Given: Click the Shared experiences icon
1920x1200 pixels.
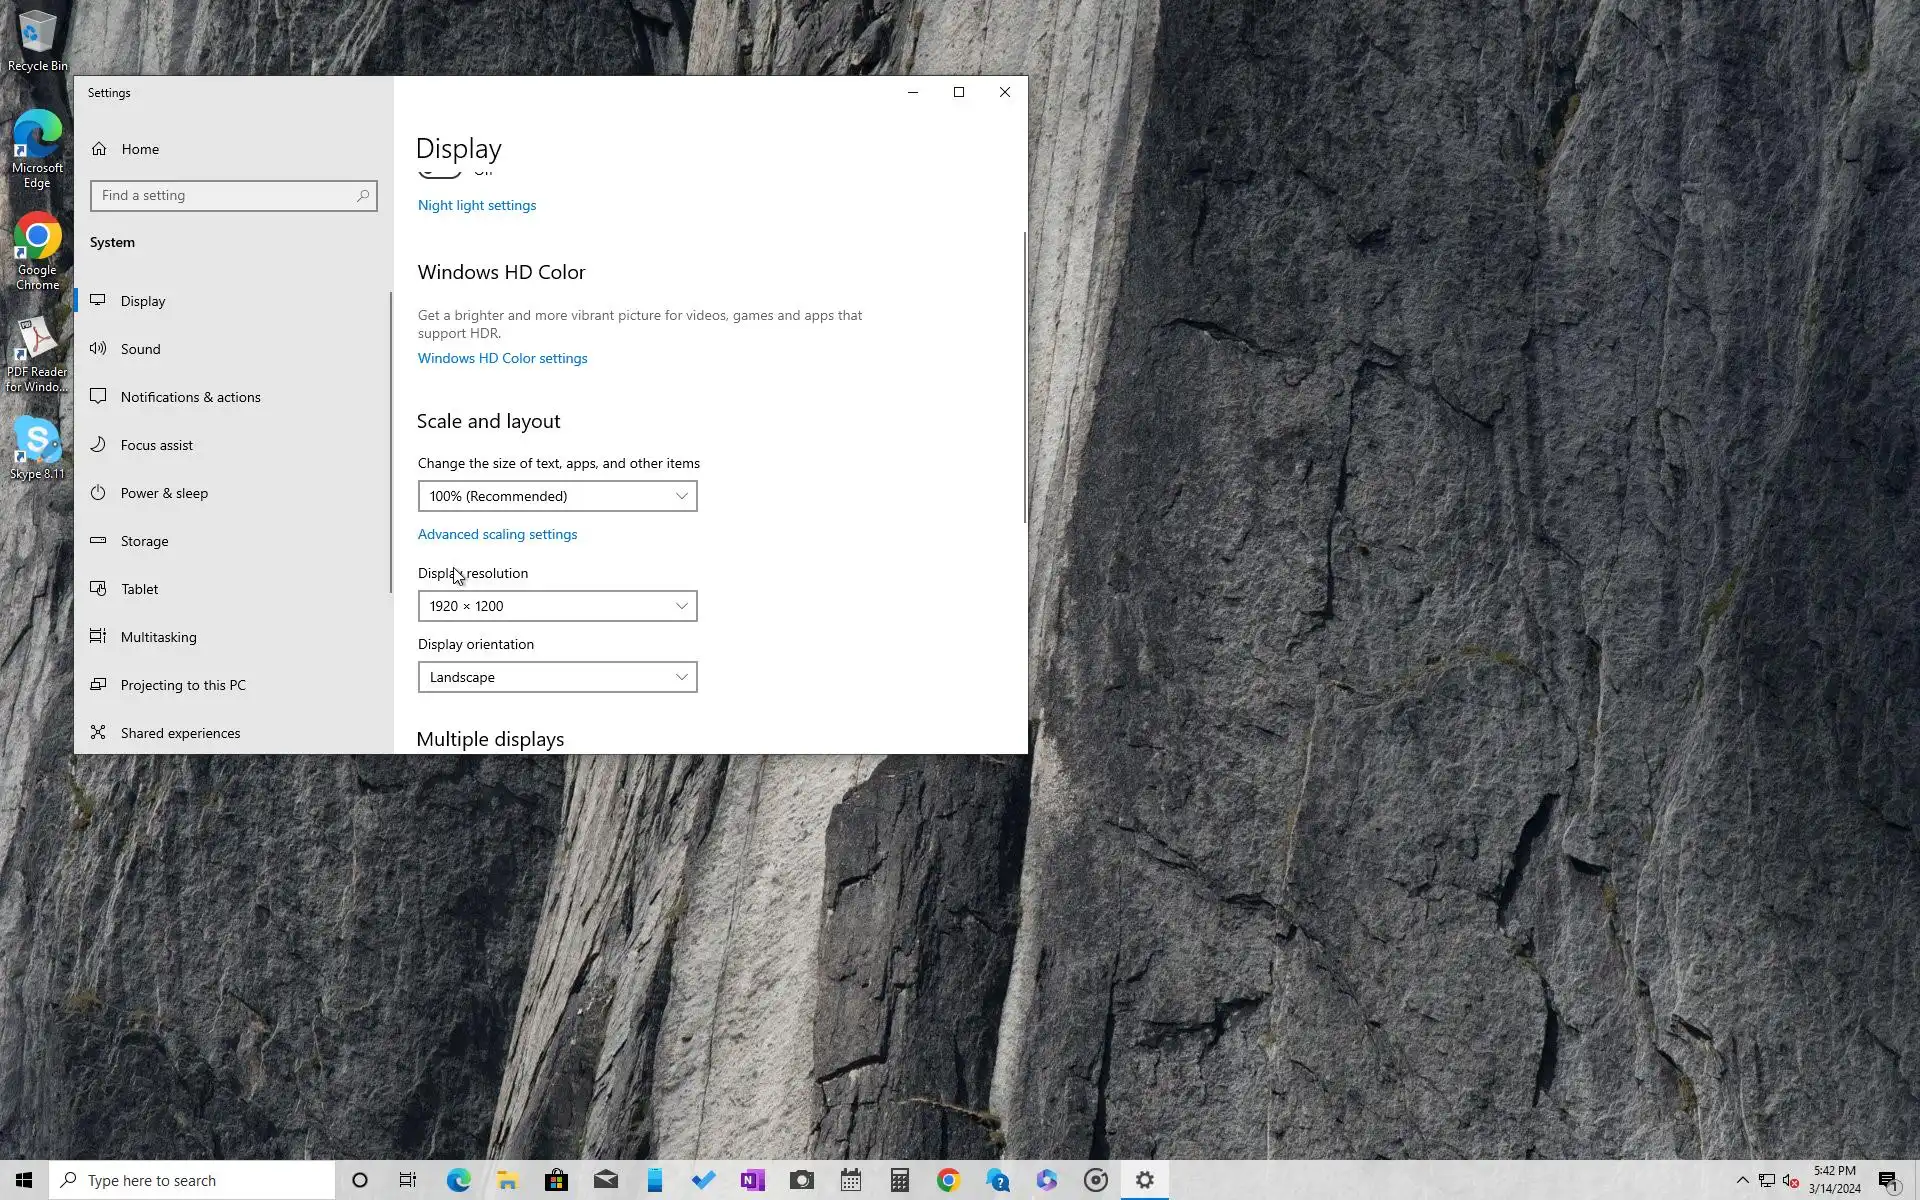Looking at the screenshot, I should tap(98, 733).
